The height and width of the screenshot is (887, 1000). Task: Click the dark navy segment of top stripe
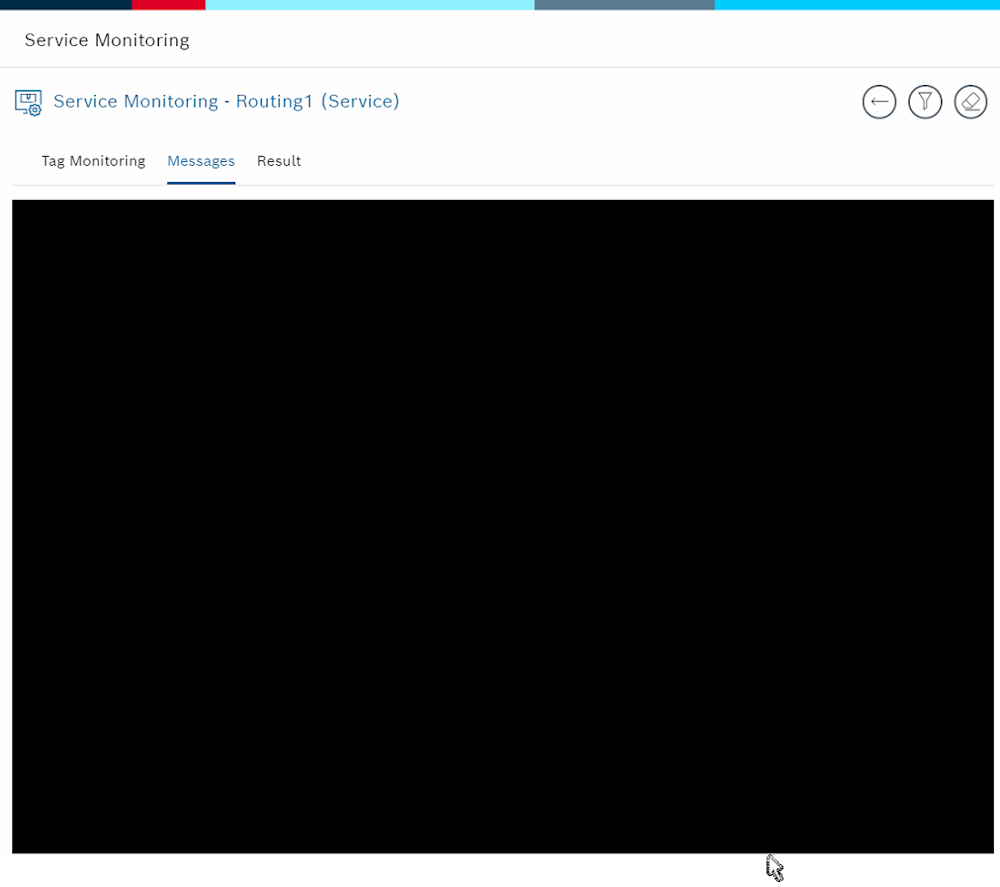tap(65, 5)
